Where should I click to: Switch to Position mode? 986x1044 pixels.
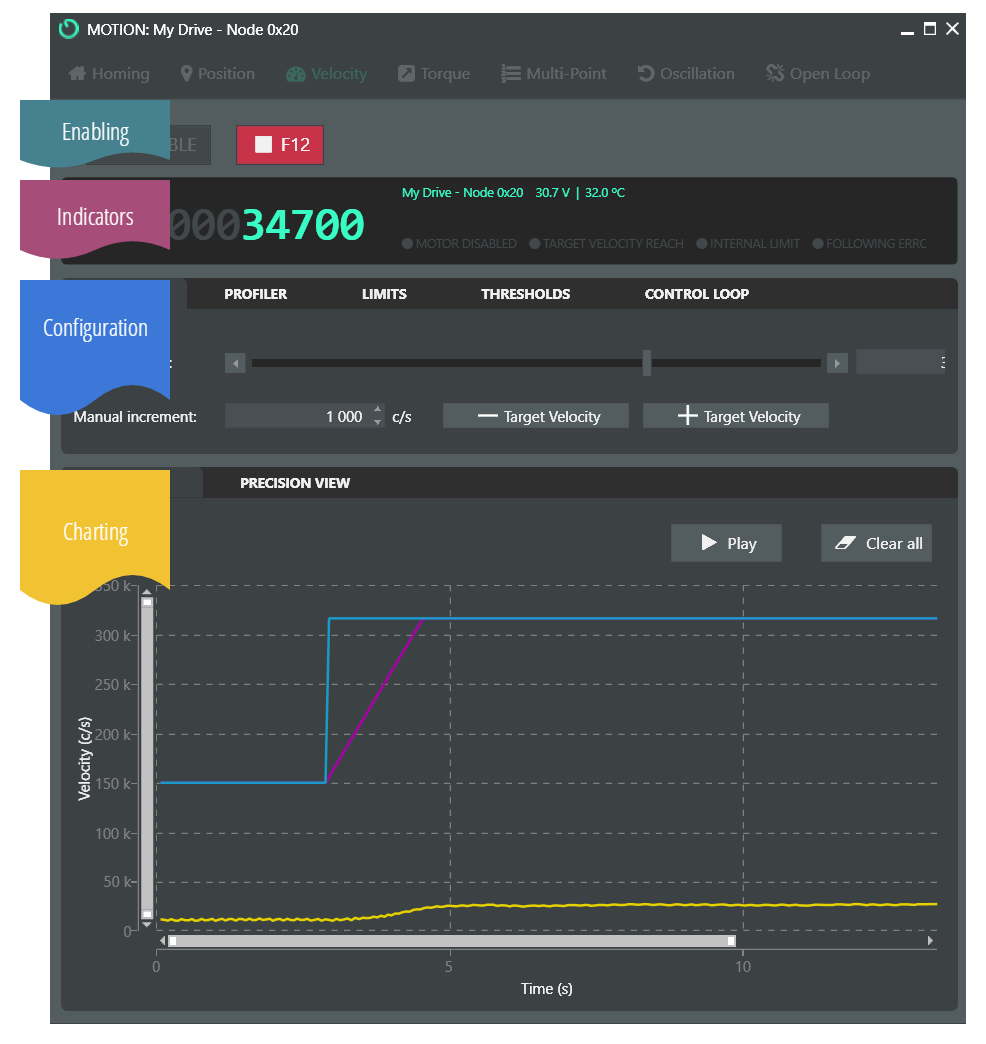coord(217,74)
